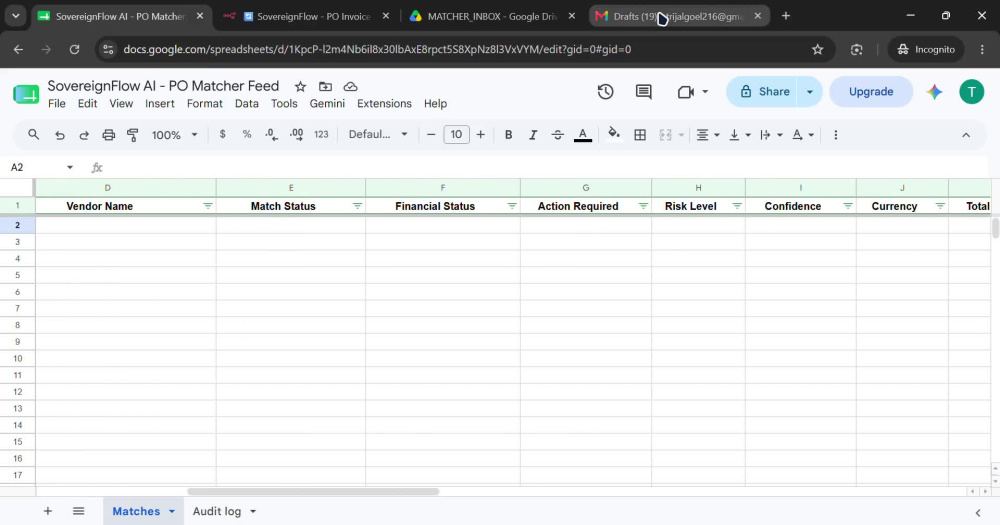The height and width of the screenshot is (525, 1000).
Task: Click the Upgrade button
Action: point(871,92)
